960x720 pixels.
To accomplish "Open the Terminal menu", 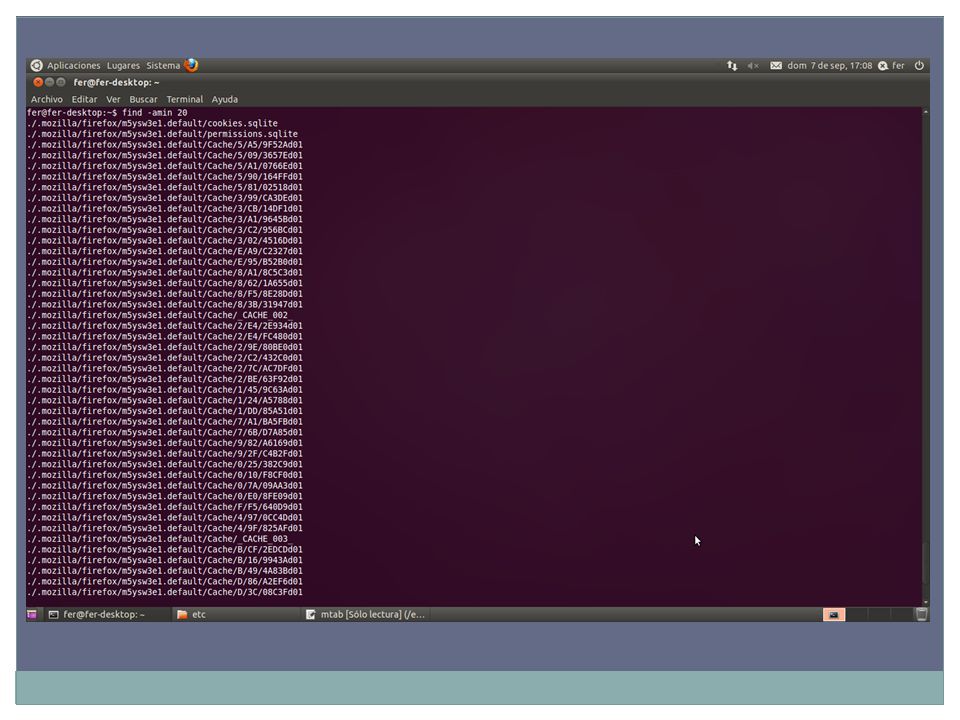I will (x=184, y=99).
